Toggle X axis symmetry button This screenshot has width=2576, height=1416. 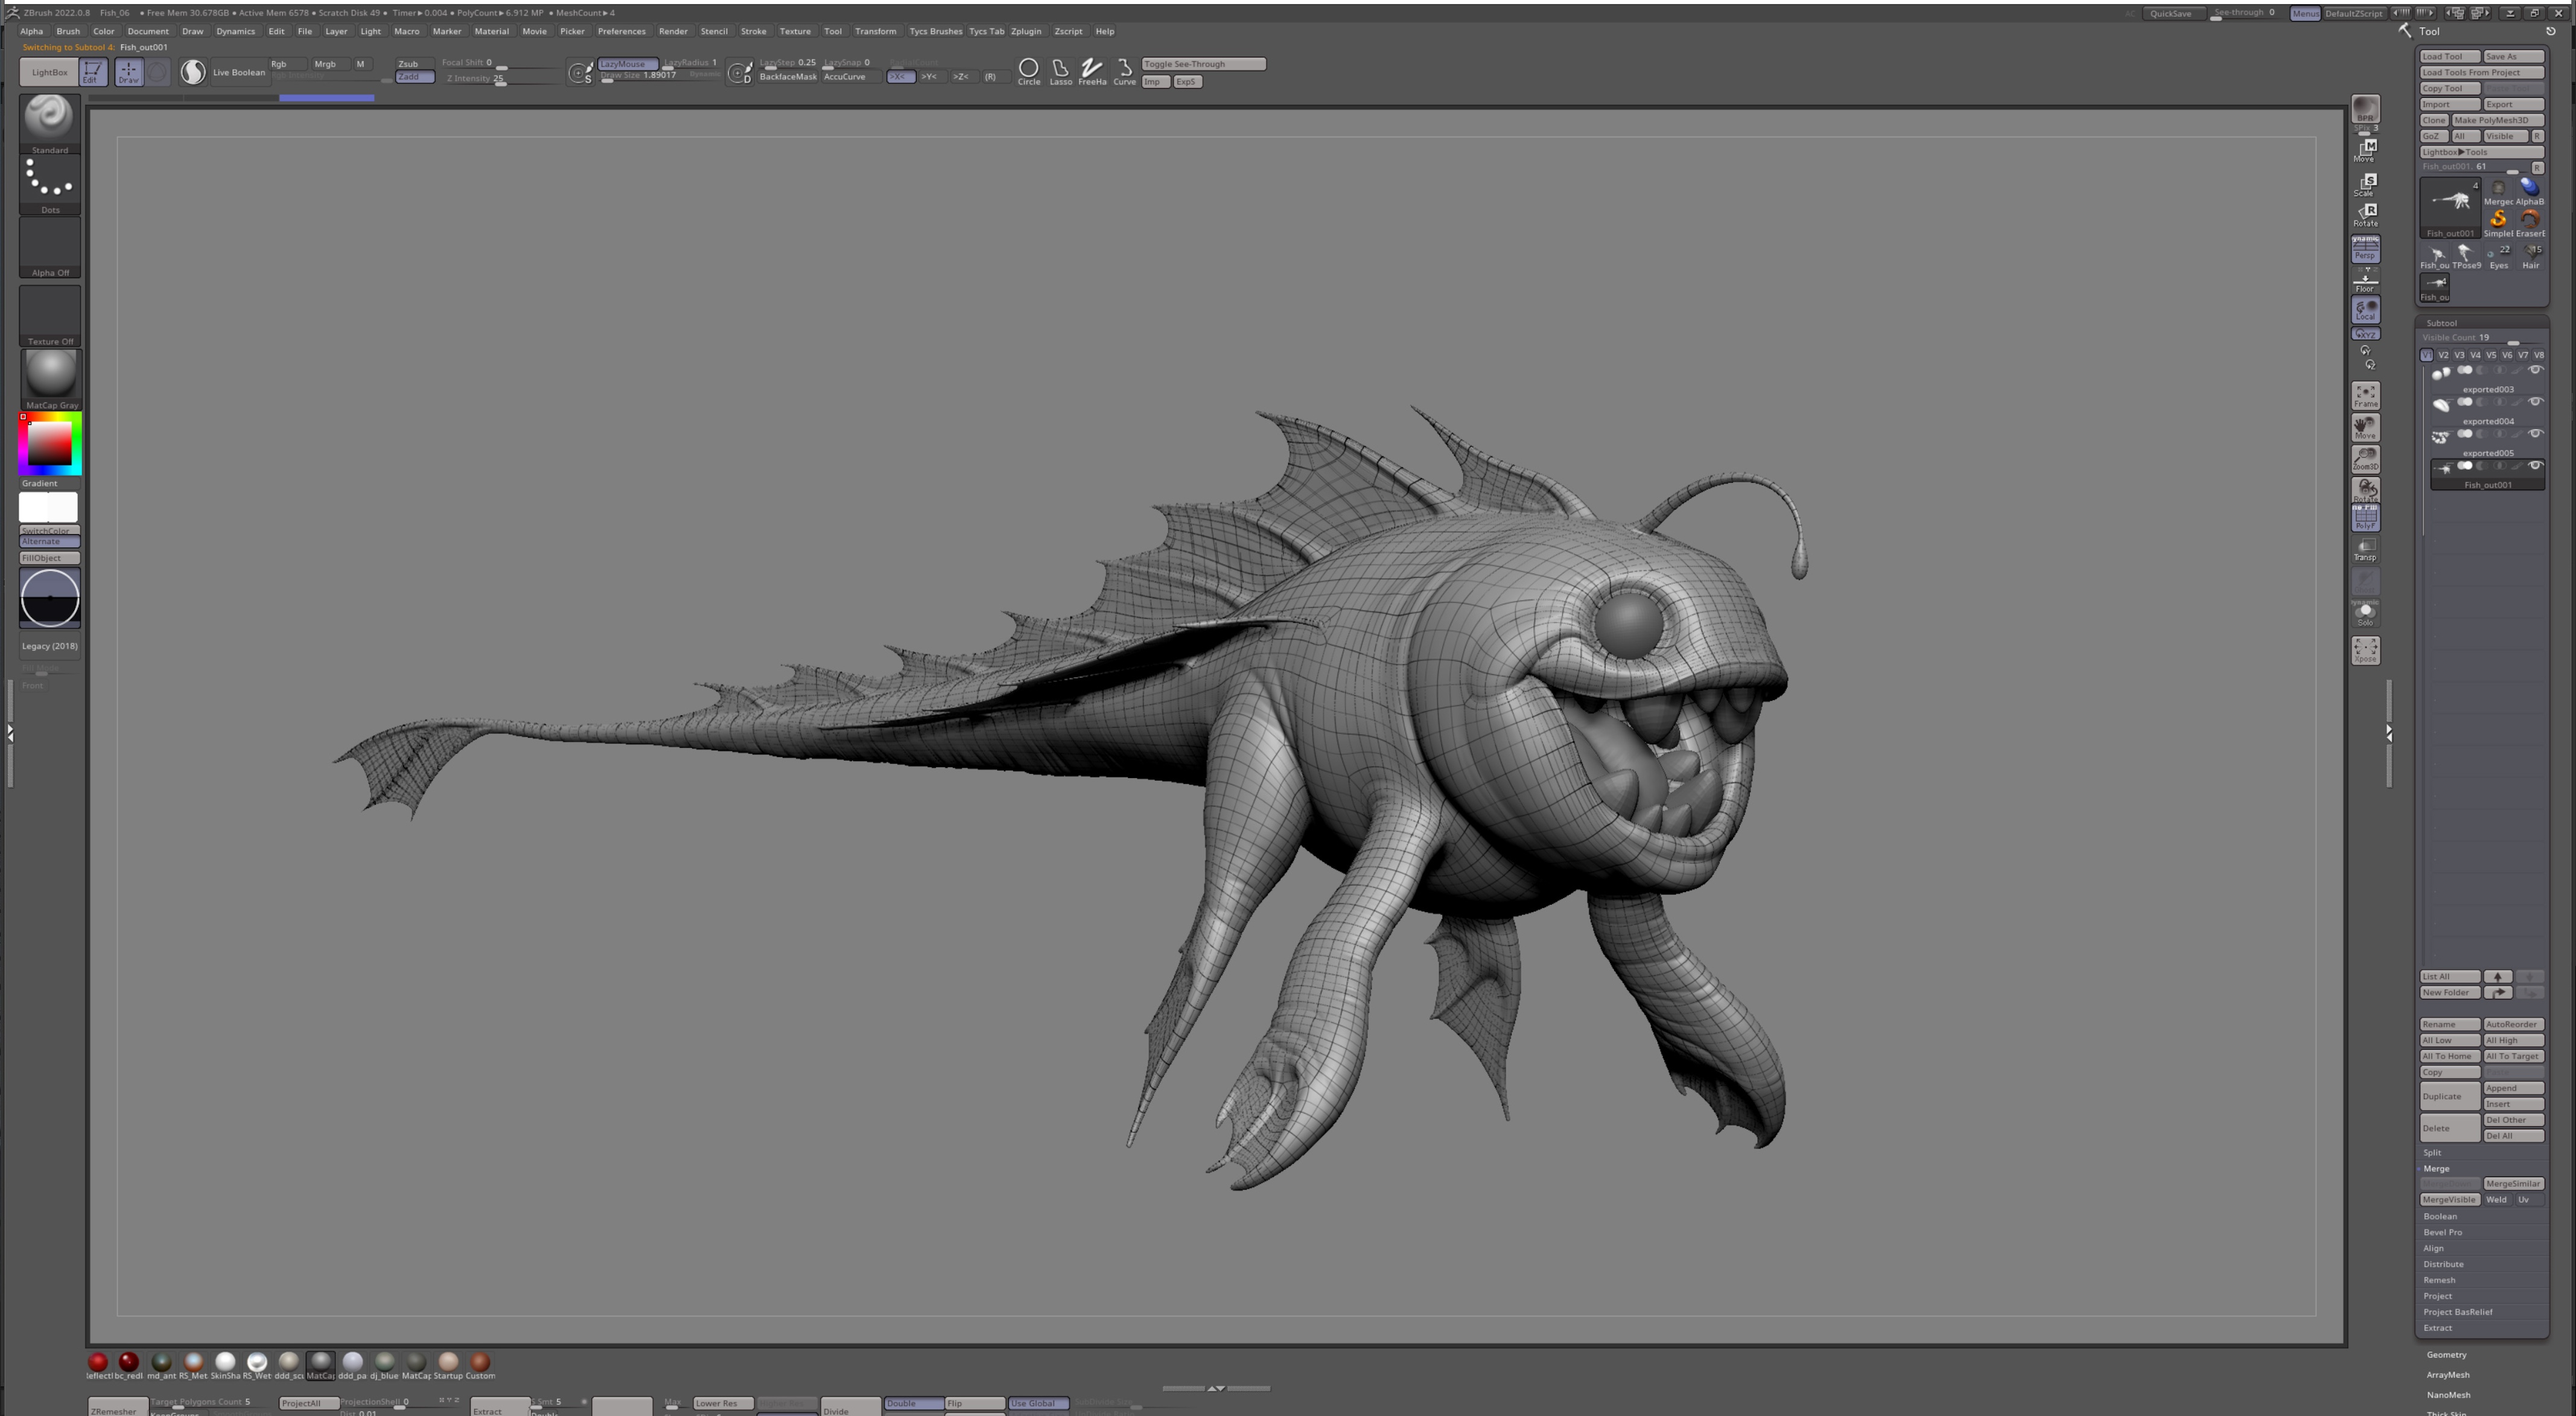tap(900, 76)
